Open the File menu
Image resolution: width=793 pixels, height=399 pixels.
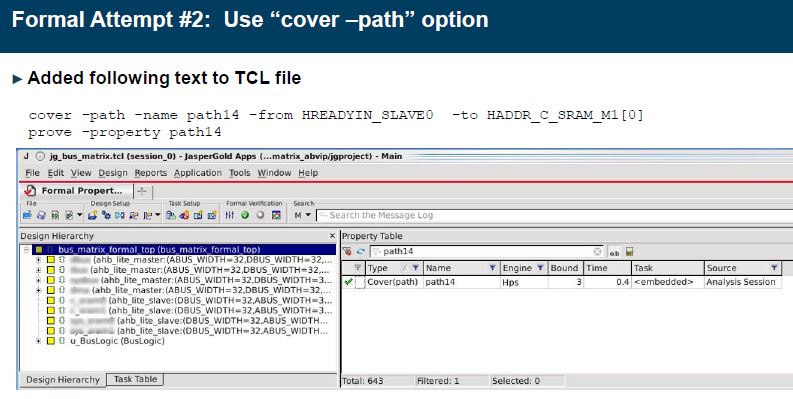pyautogui.click(x=32, y=173)
